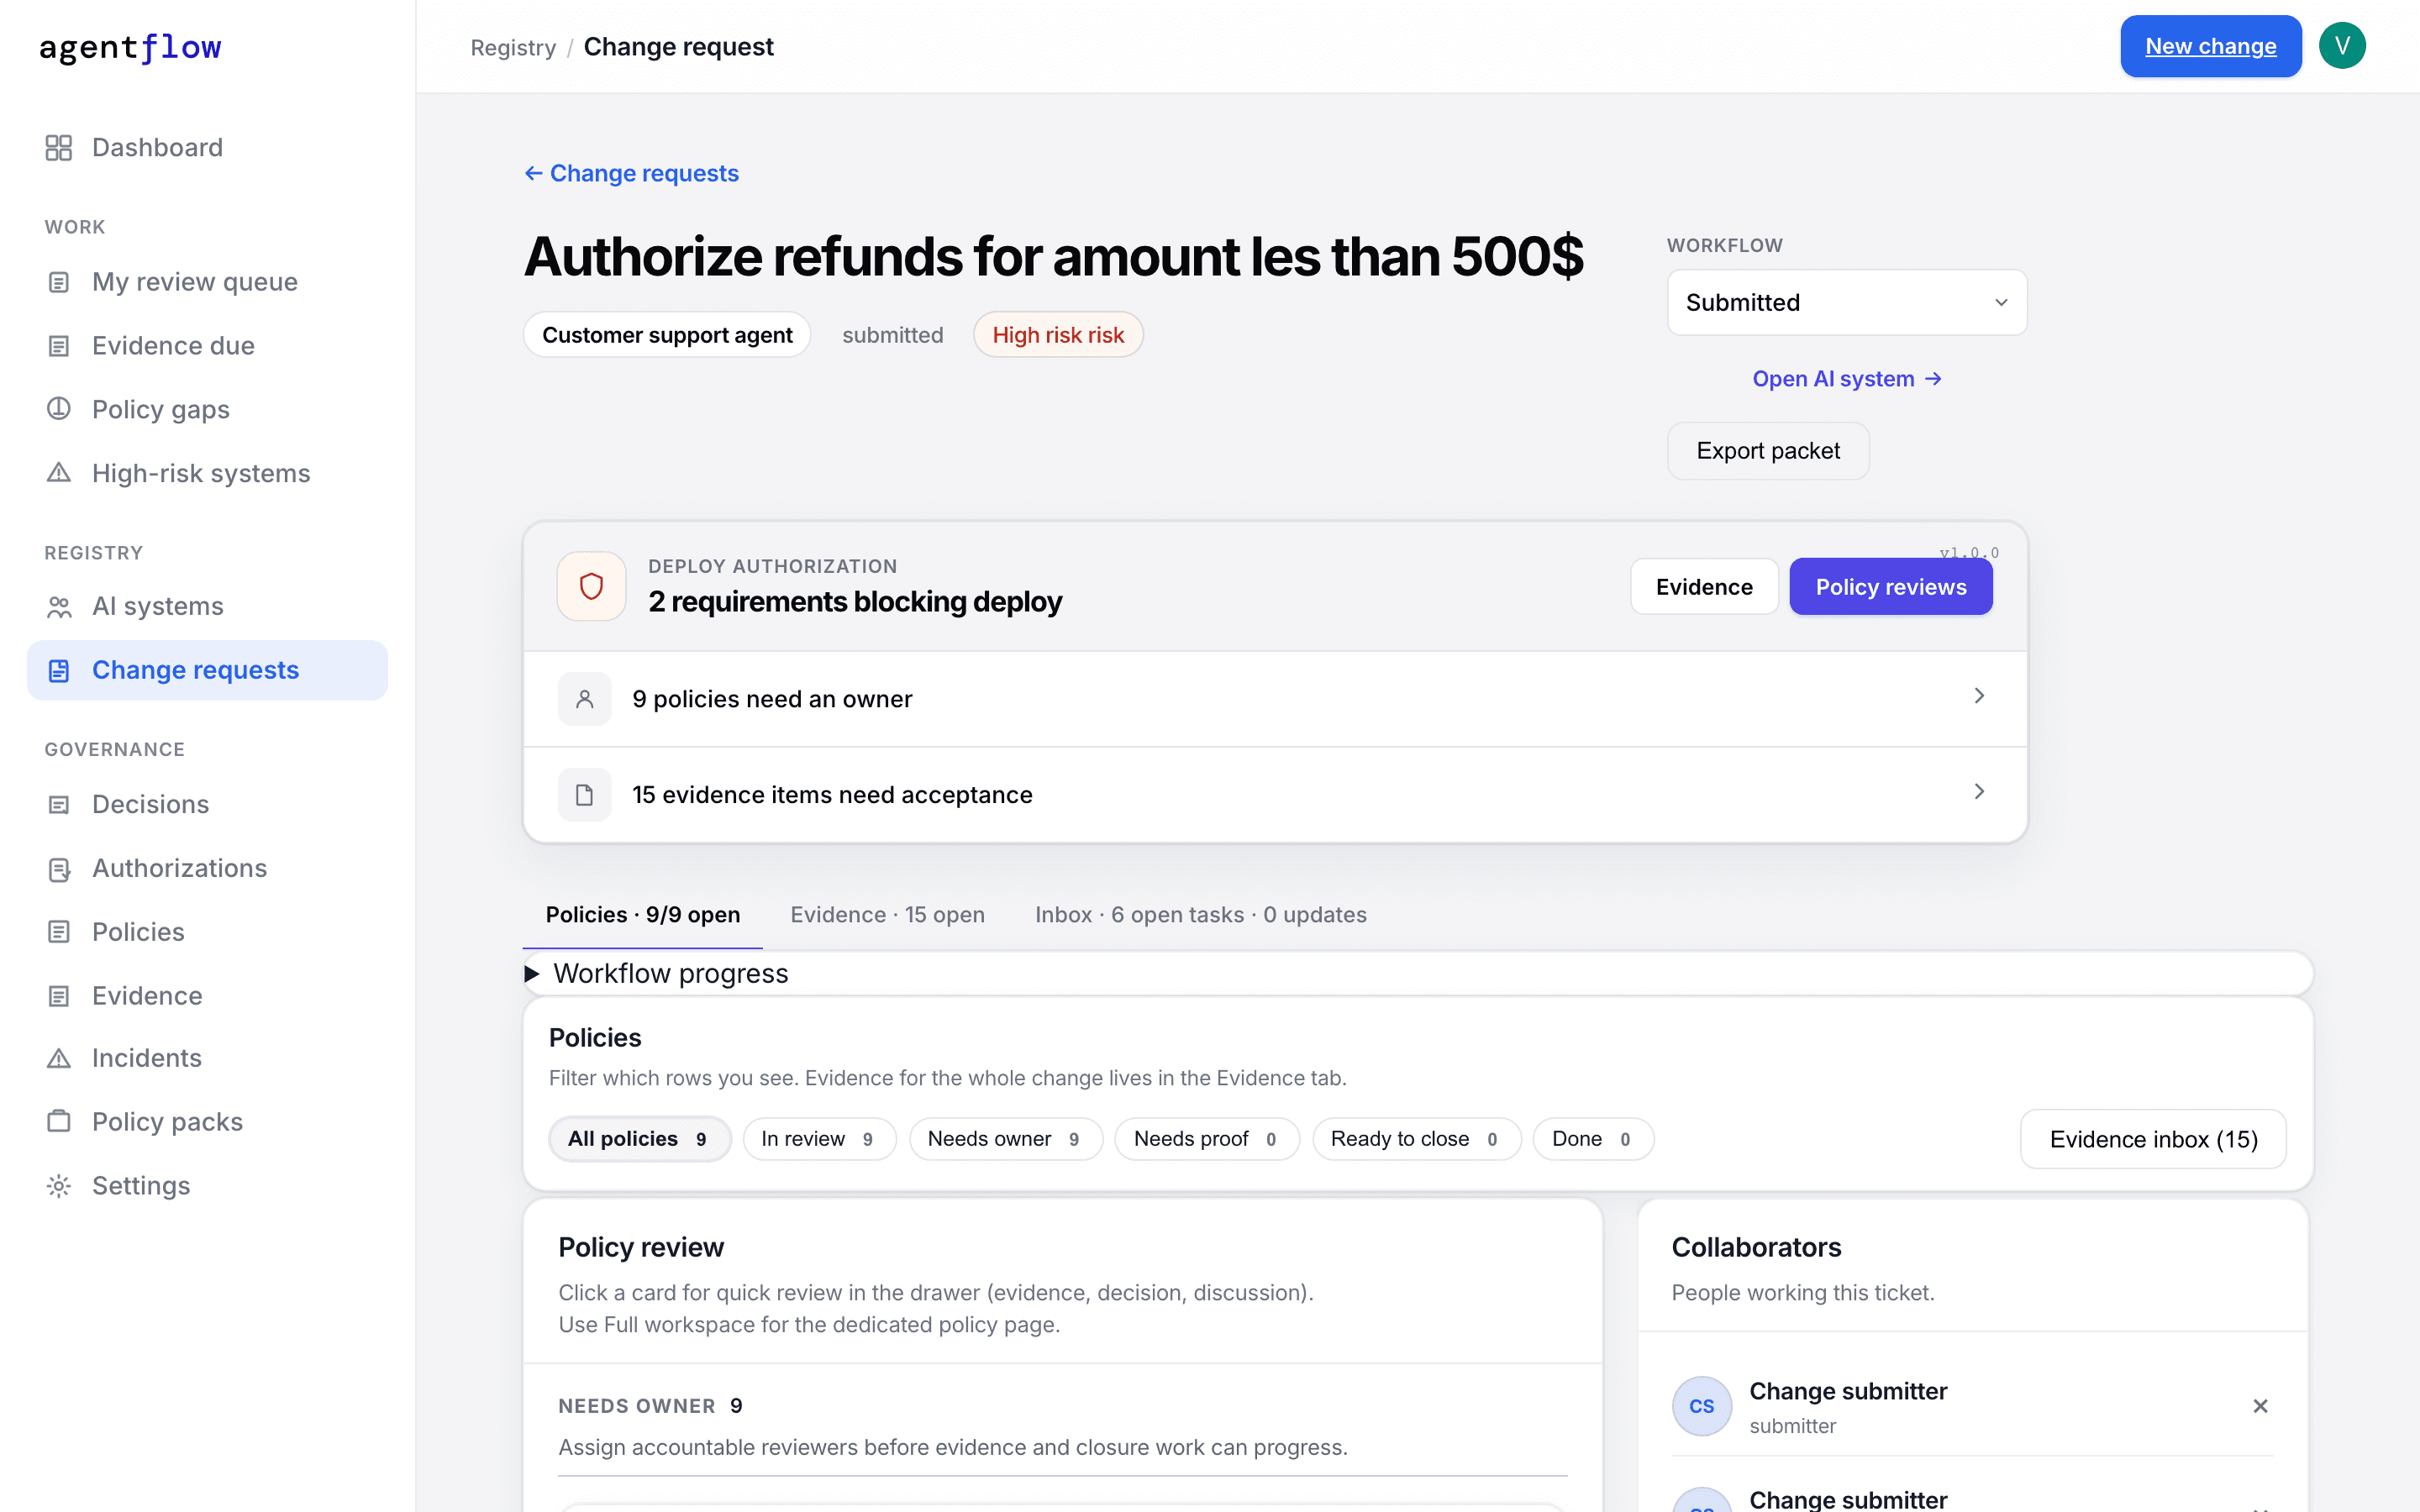Click the Authorize refunds title text
The height and width of the screenshot is (1512, 2420).
[1053, 256]
